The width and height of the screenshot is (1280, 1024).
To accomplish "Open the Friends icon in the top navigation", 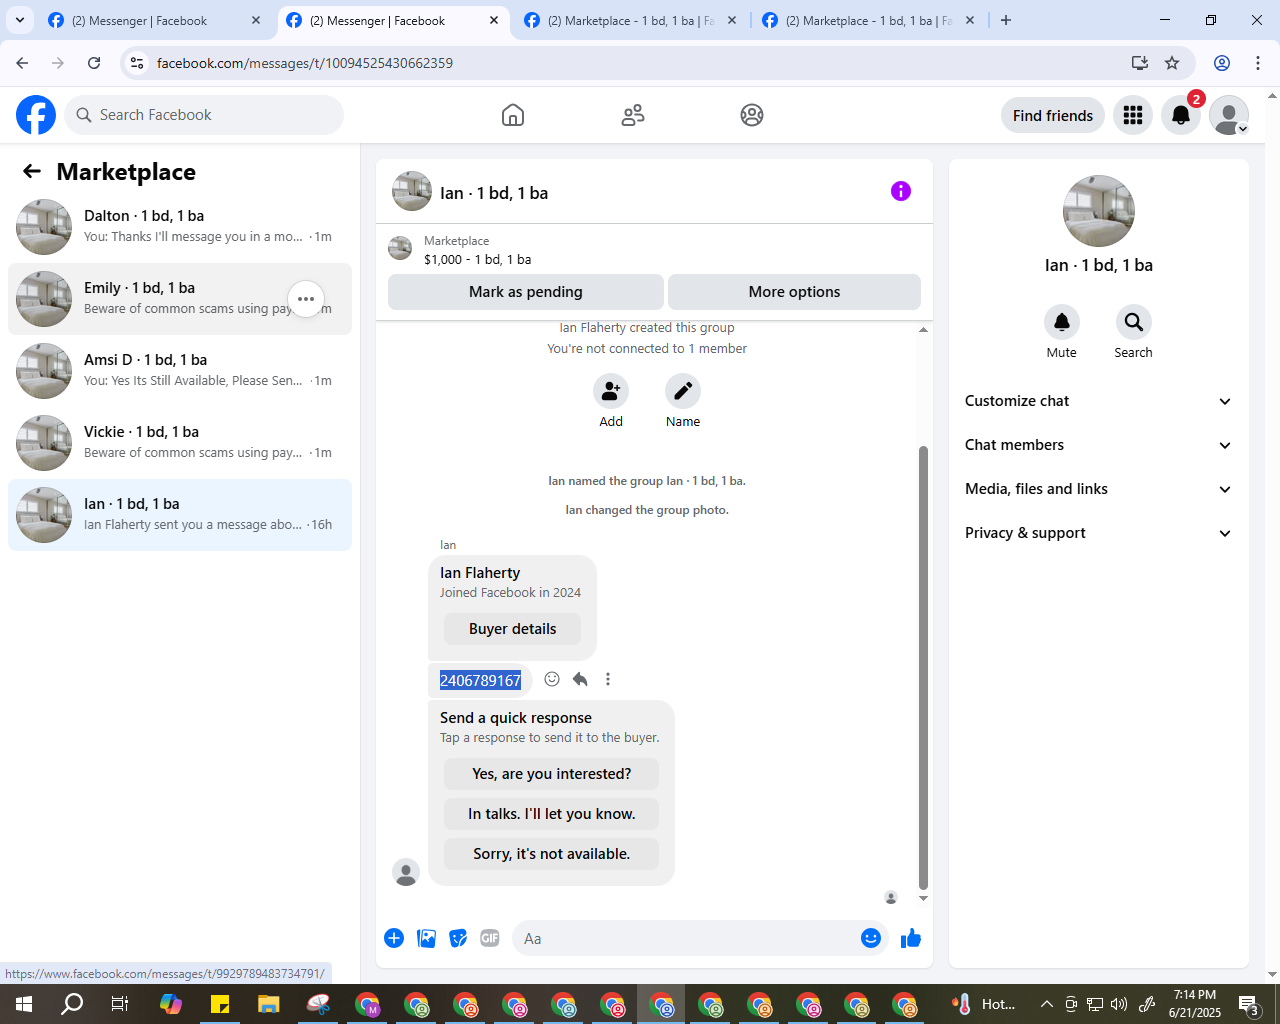I will point(633,115).
